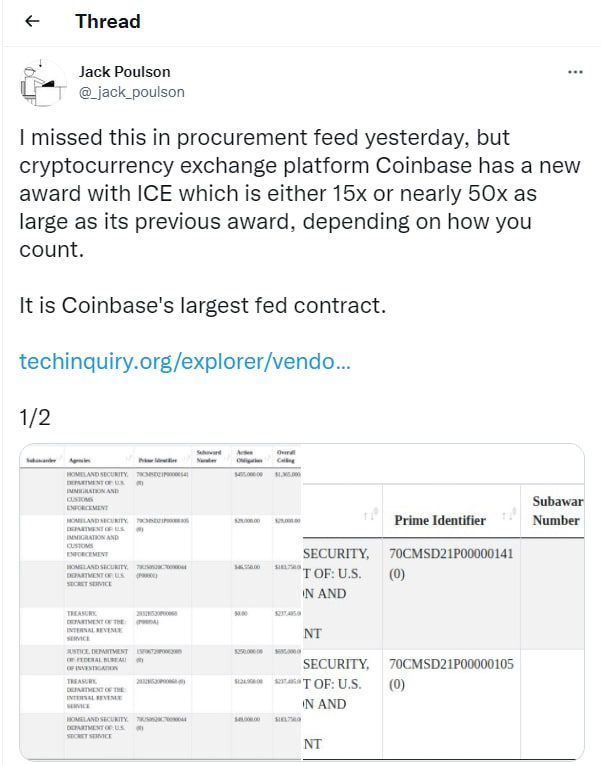
Task: Sort by Prime Identifier in enlarged table
Action: [509, 514]
